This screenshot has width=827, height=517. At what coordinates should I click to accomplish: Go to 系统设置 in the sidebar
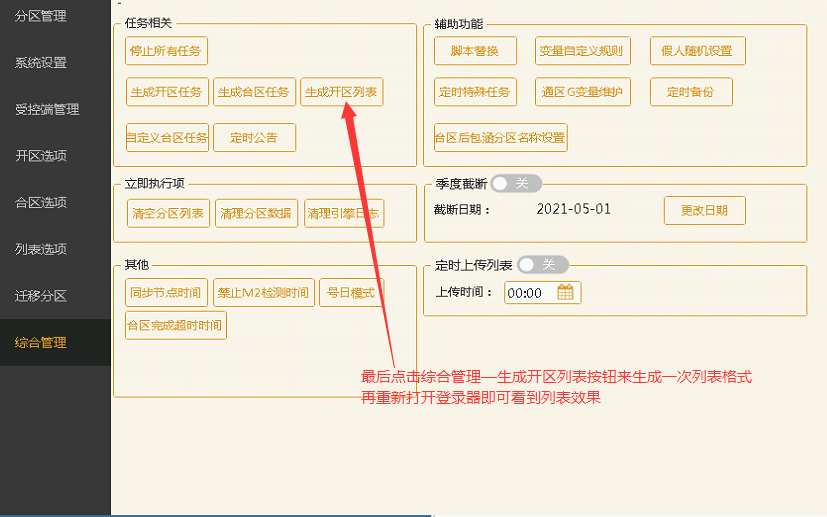(41, 63)
